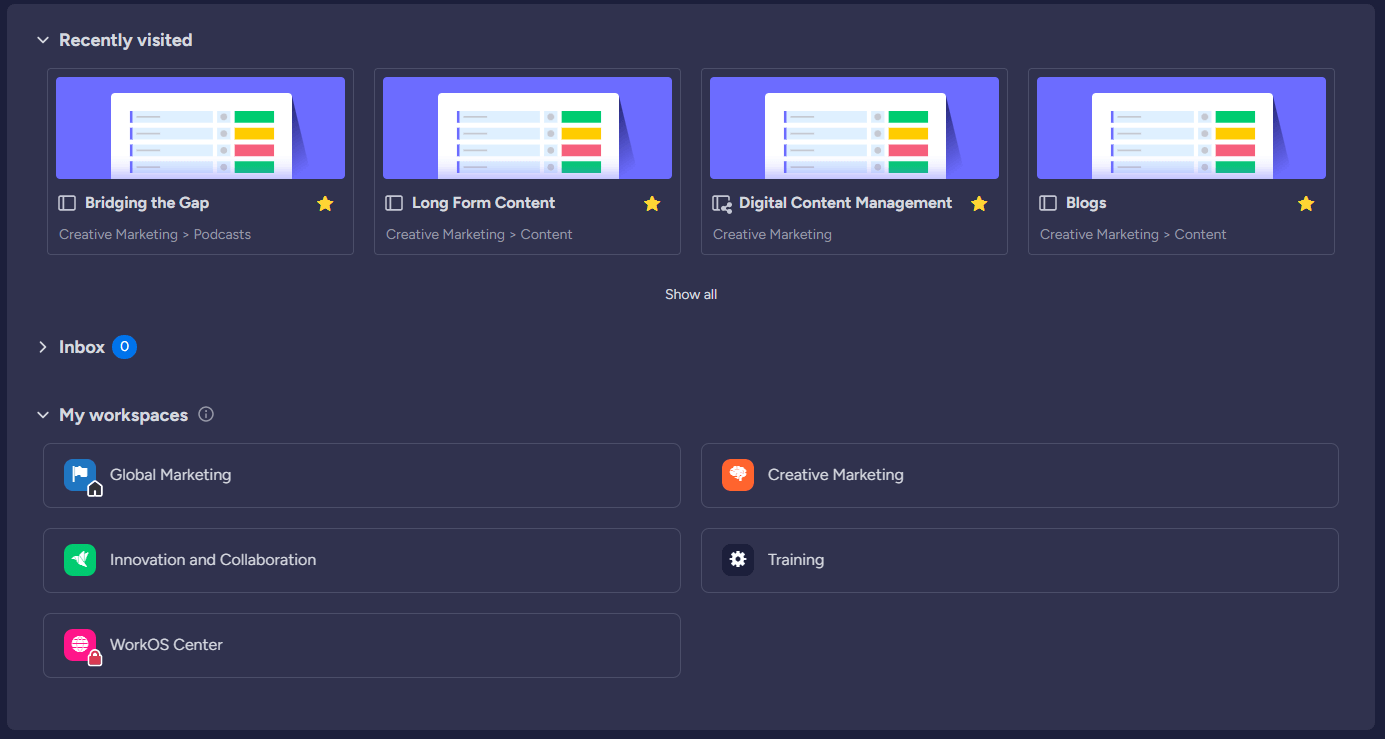Open the Digital Content Management thumbnail
This screenshot has height=739, width=1385.
pos(854,128)
